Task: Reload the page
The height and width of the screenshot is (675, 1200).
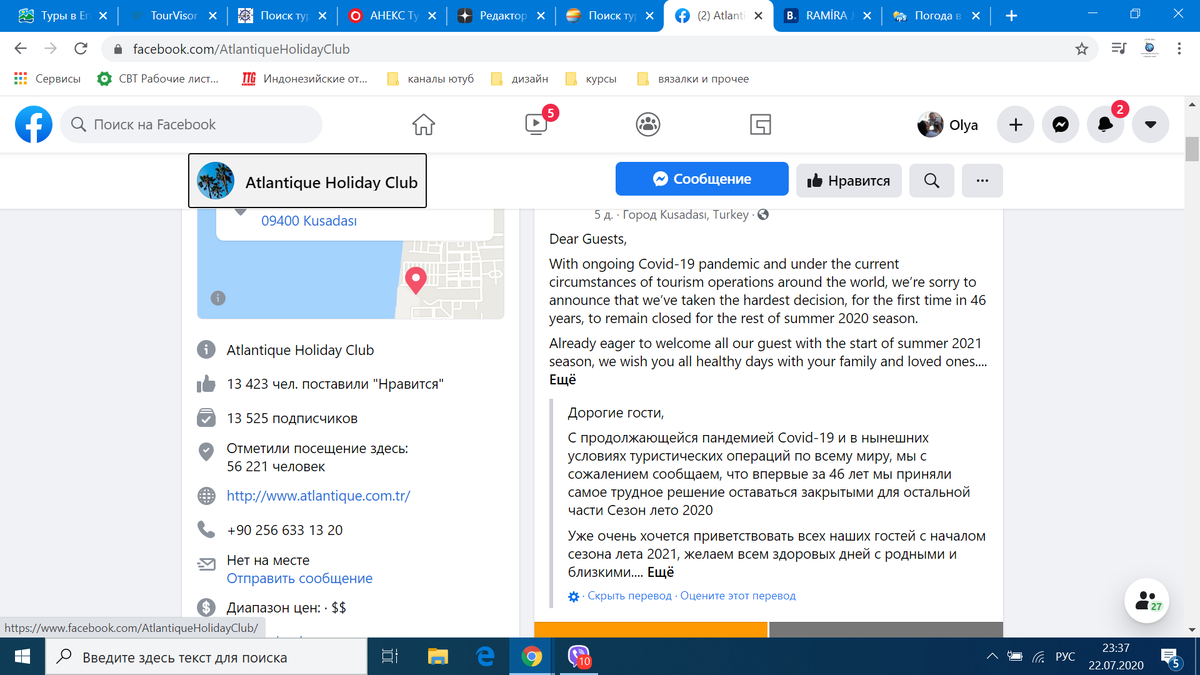Action: click(x=81, y=48)
